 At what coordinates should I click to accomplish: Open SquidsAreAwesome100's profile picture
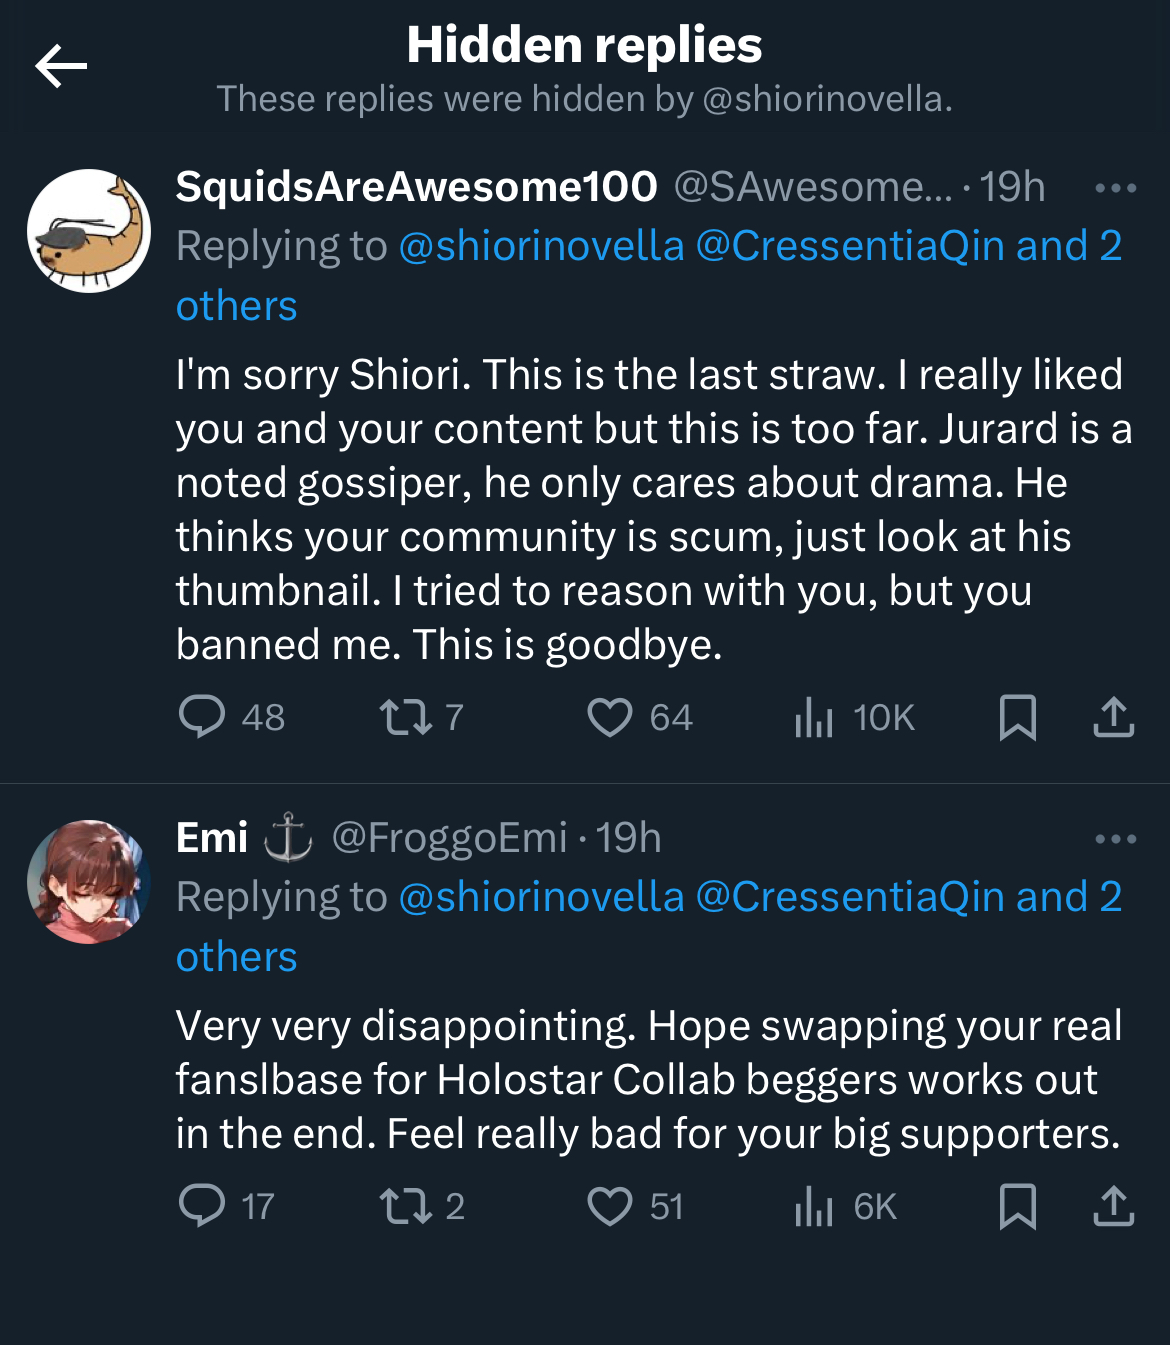click(89, 231)
